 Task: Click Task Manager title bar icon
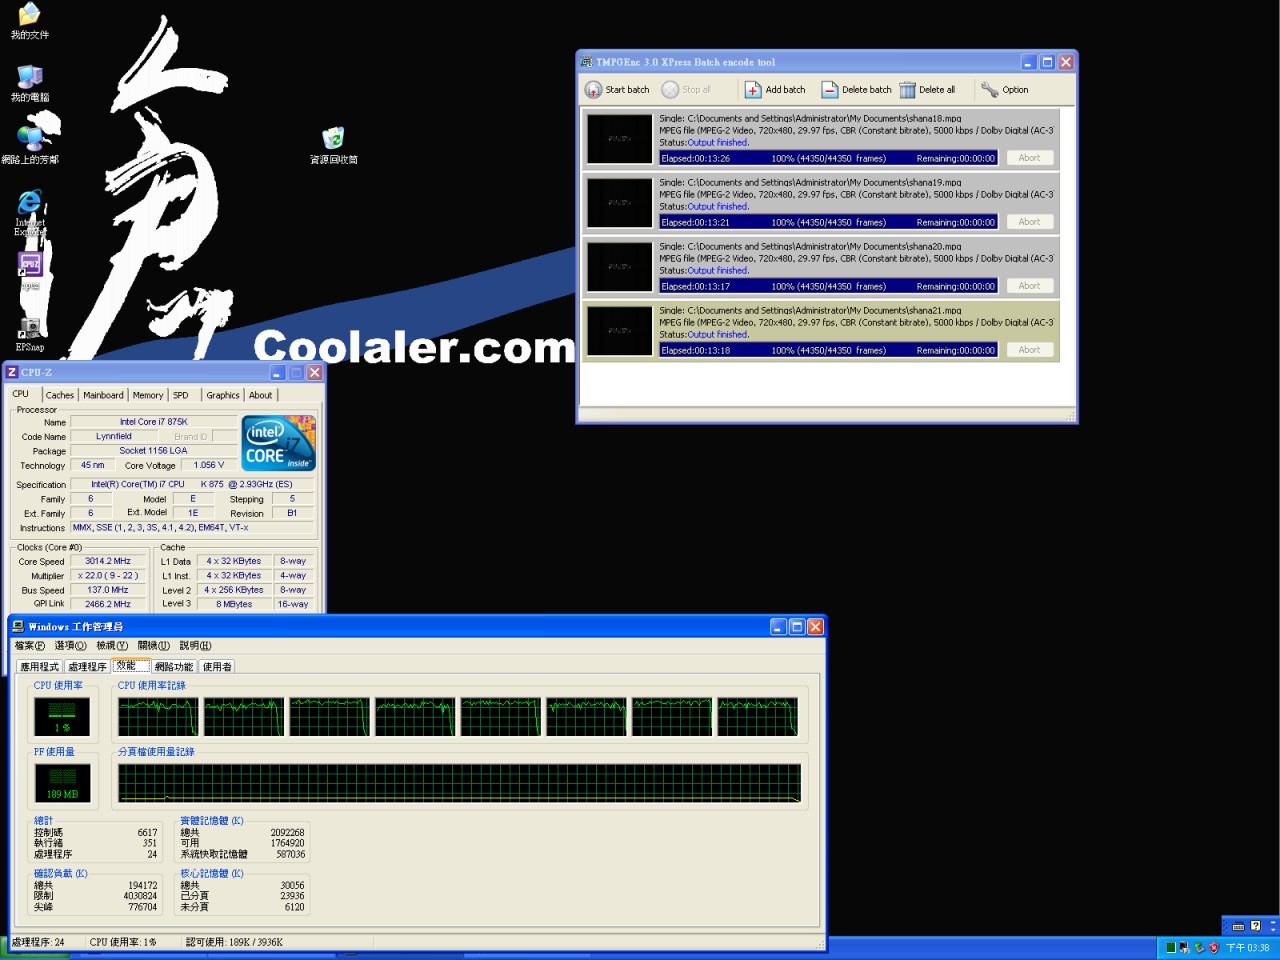tap(18, 627)
